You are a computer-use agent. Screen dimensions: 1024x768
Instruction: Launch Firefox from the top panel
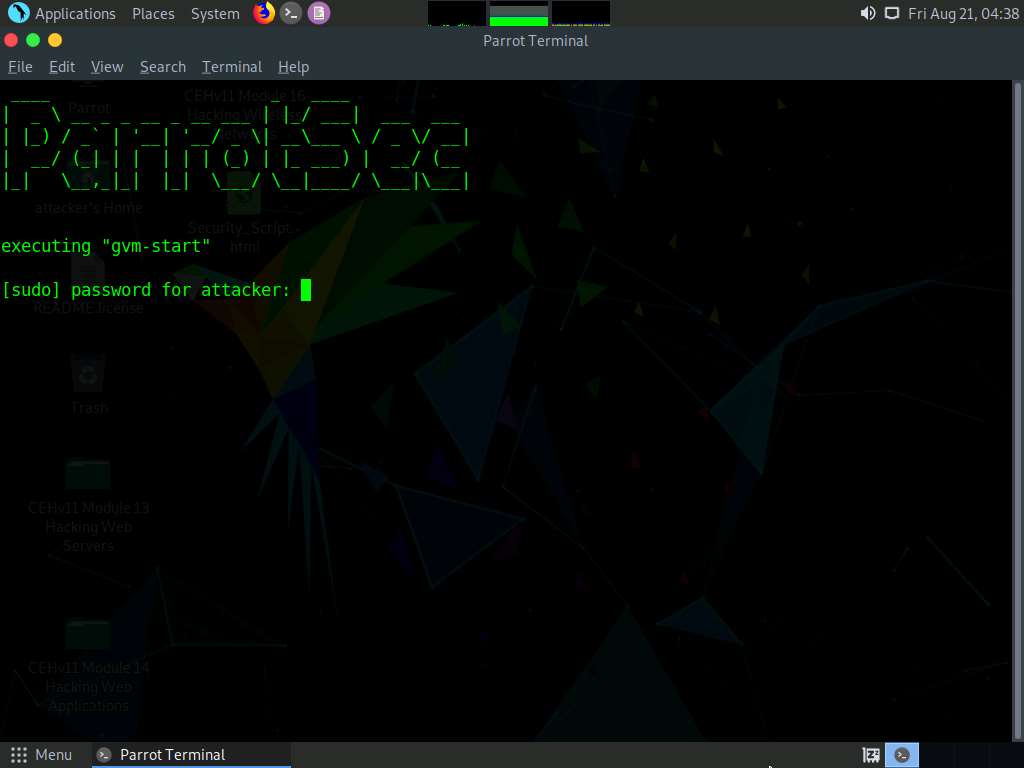(264, 13)
